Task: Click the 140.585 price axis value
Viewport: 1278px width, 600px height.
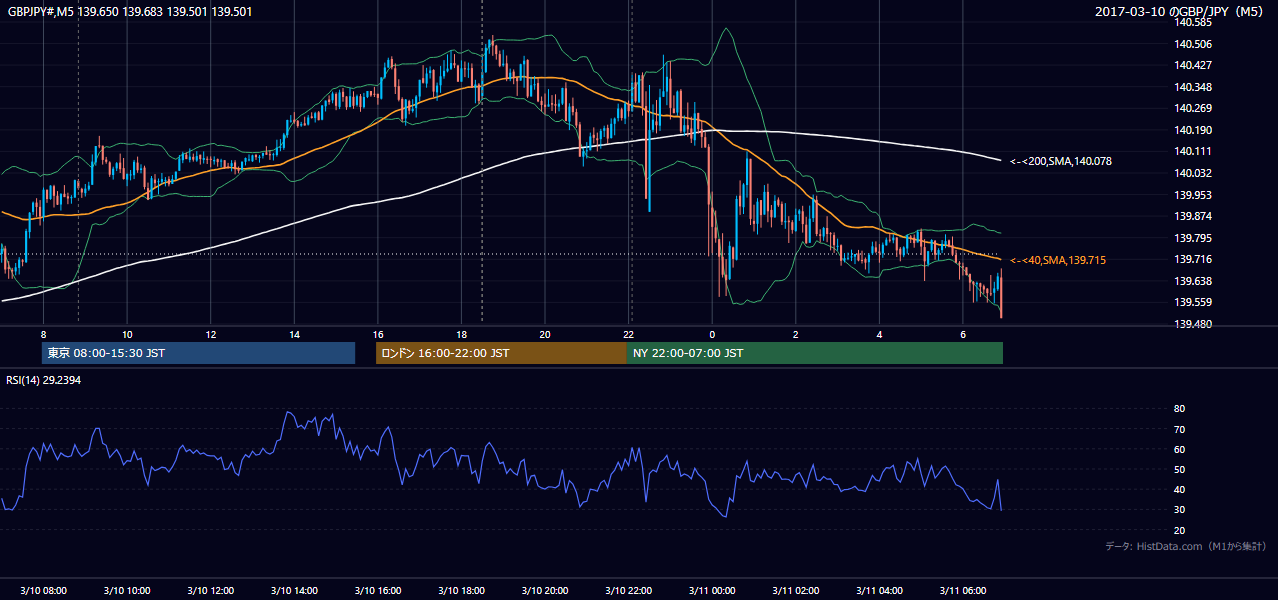Action: [1194, 22]
